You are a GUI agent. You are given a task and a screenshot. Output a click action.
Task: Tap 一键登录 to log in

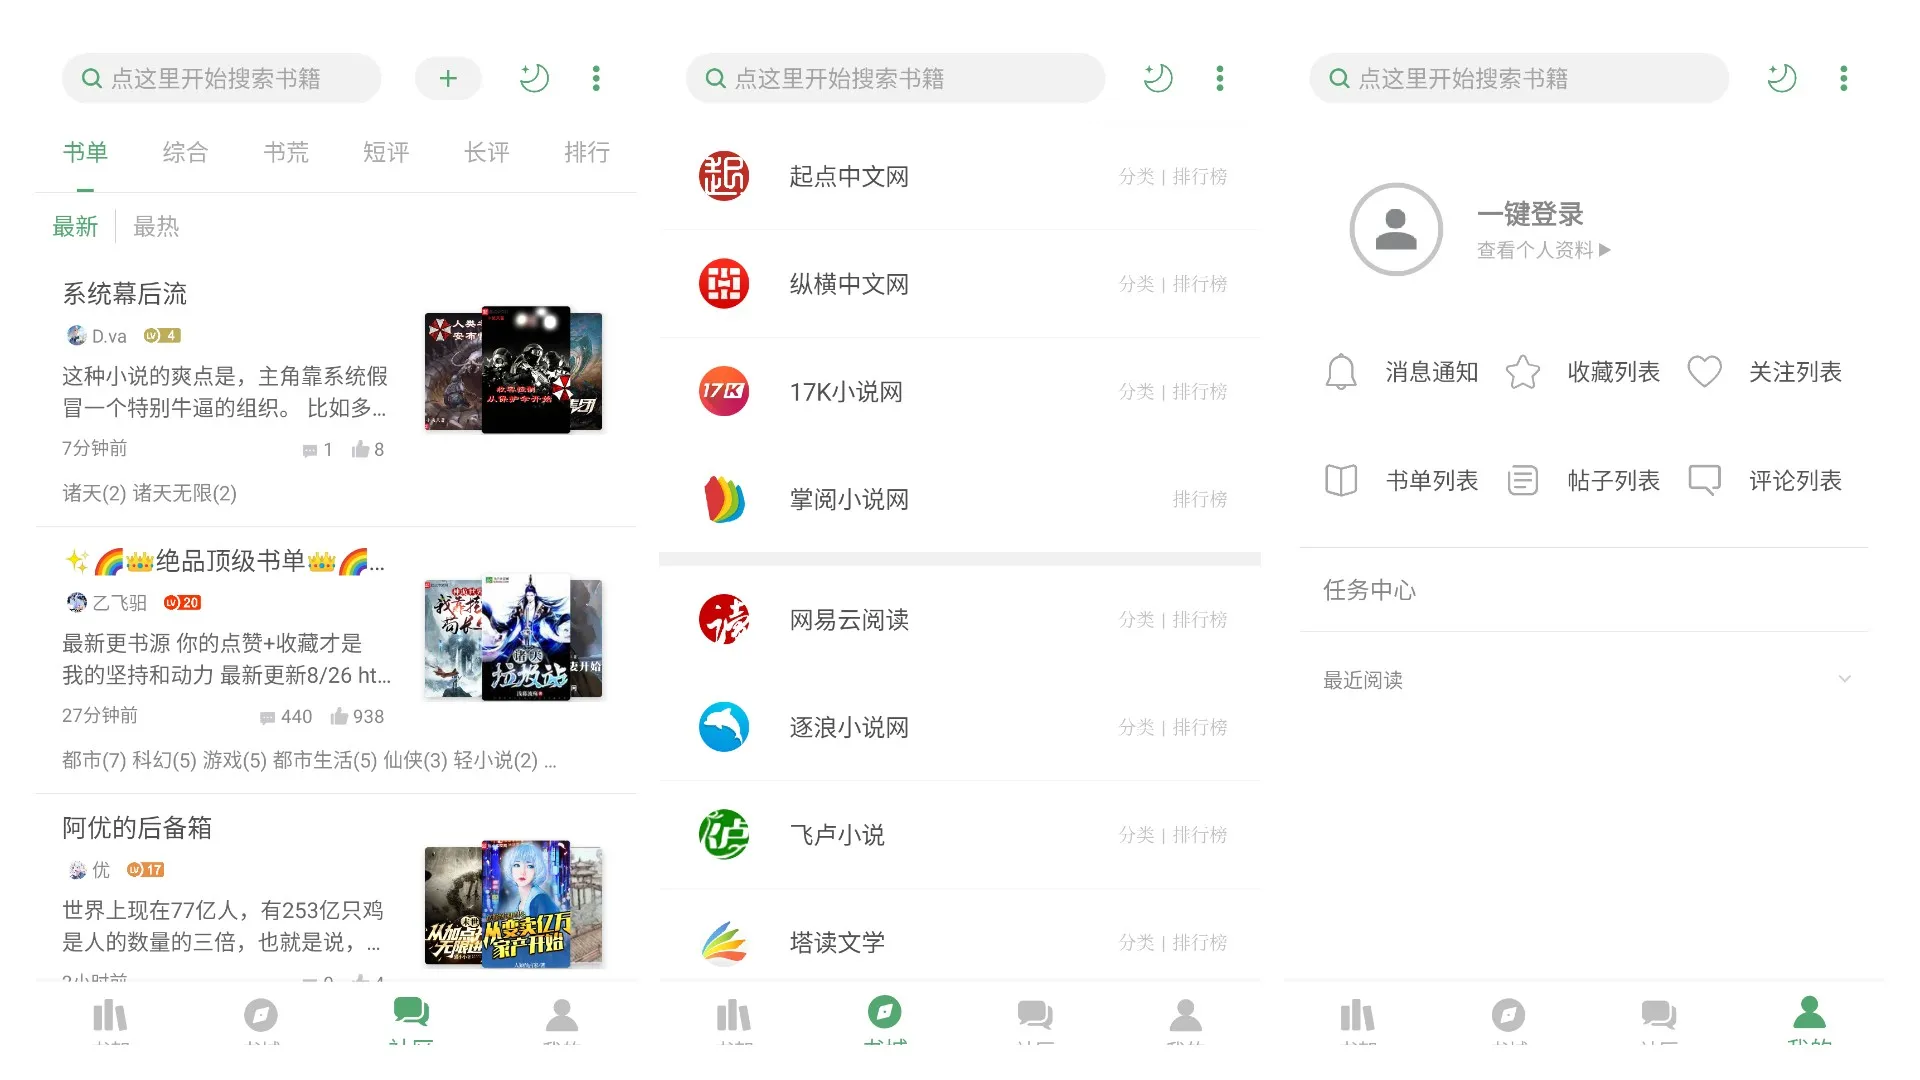[x=1530, y=214]
